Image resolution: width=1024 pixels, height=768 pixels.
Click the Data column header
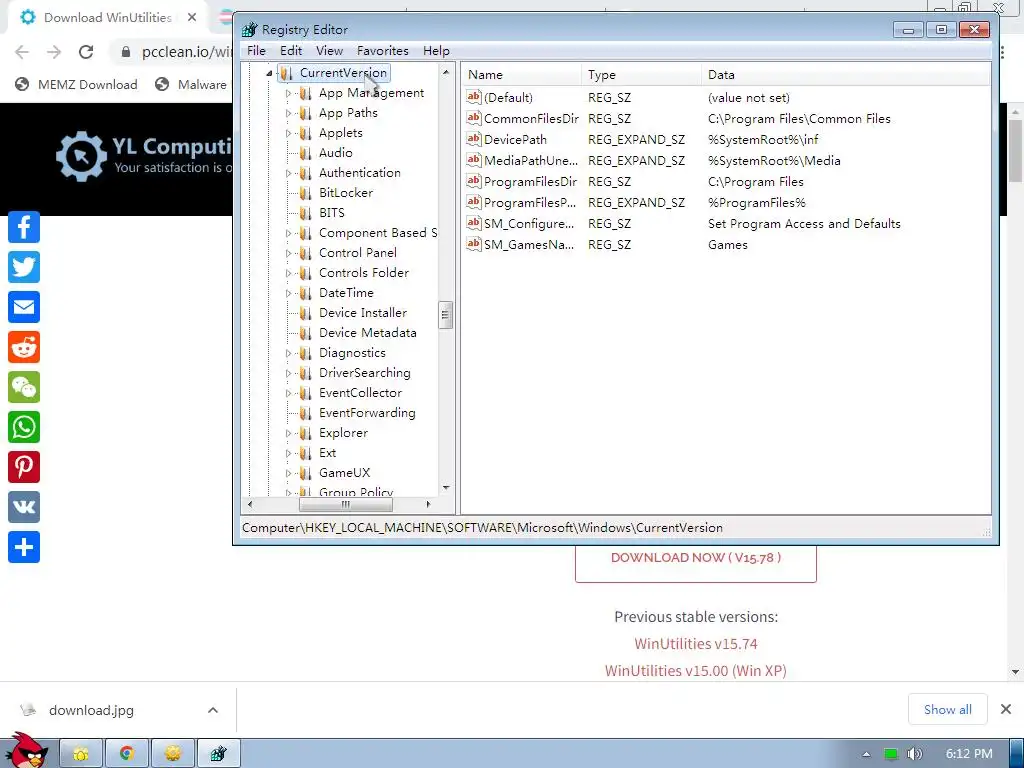pyautogui.click(x=846, y=74)
